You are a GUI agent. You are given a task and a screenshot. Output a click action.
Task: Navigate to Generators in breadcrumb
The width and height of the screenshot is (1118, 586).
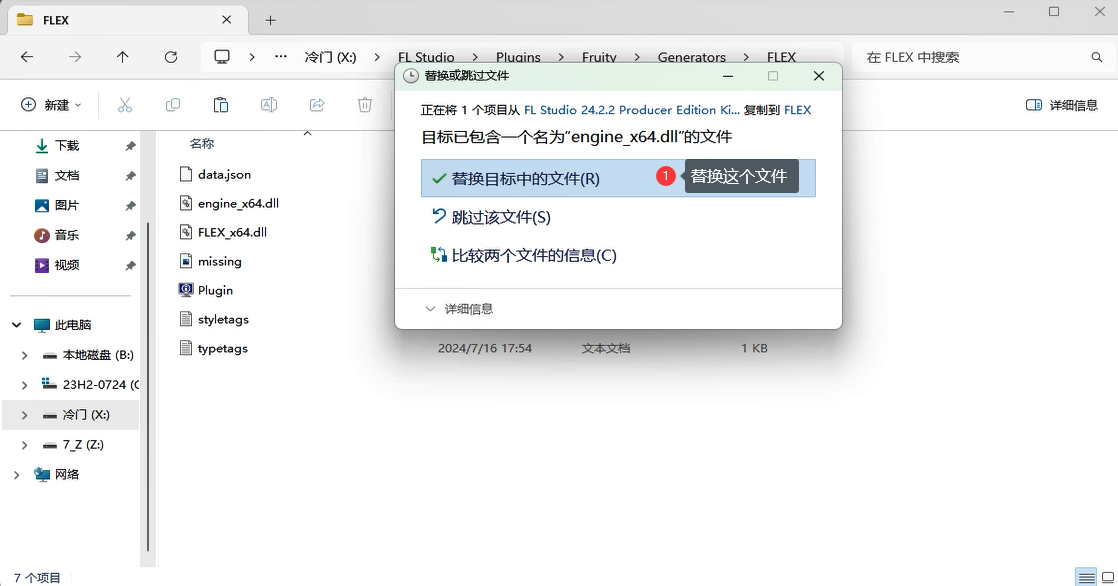(692, 57)
